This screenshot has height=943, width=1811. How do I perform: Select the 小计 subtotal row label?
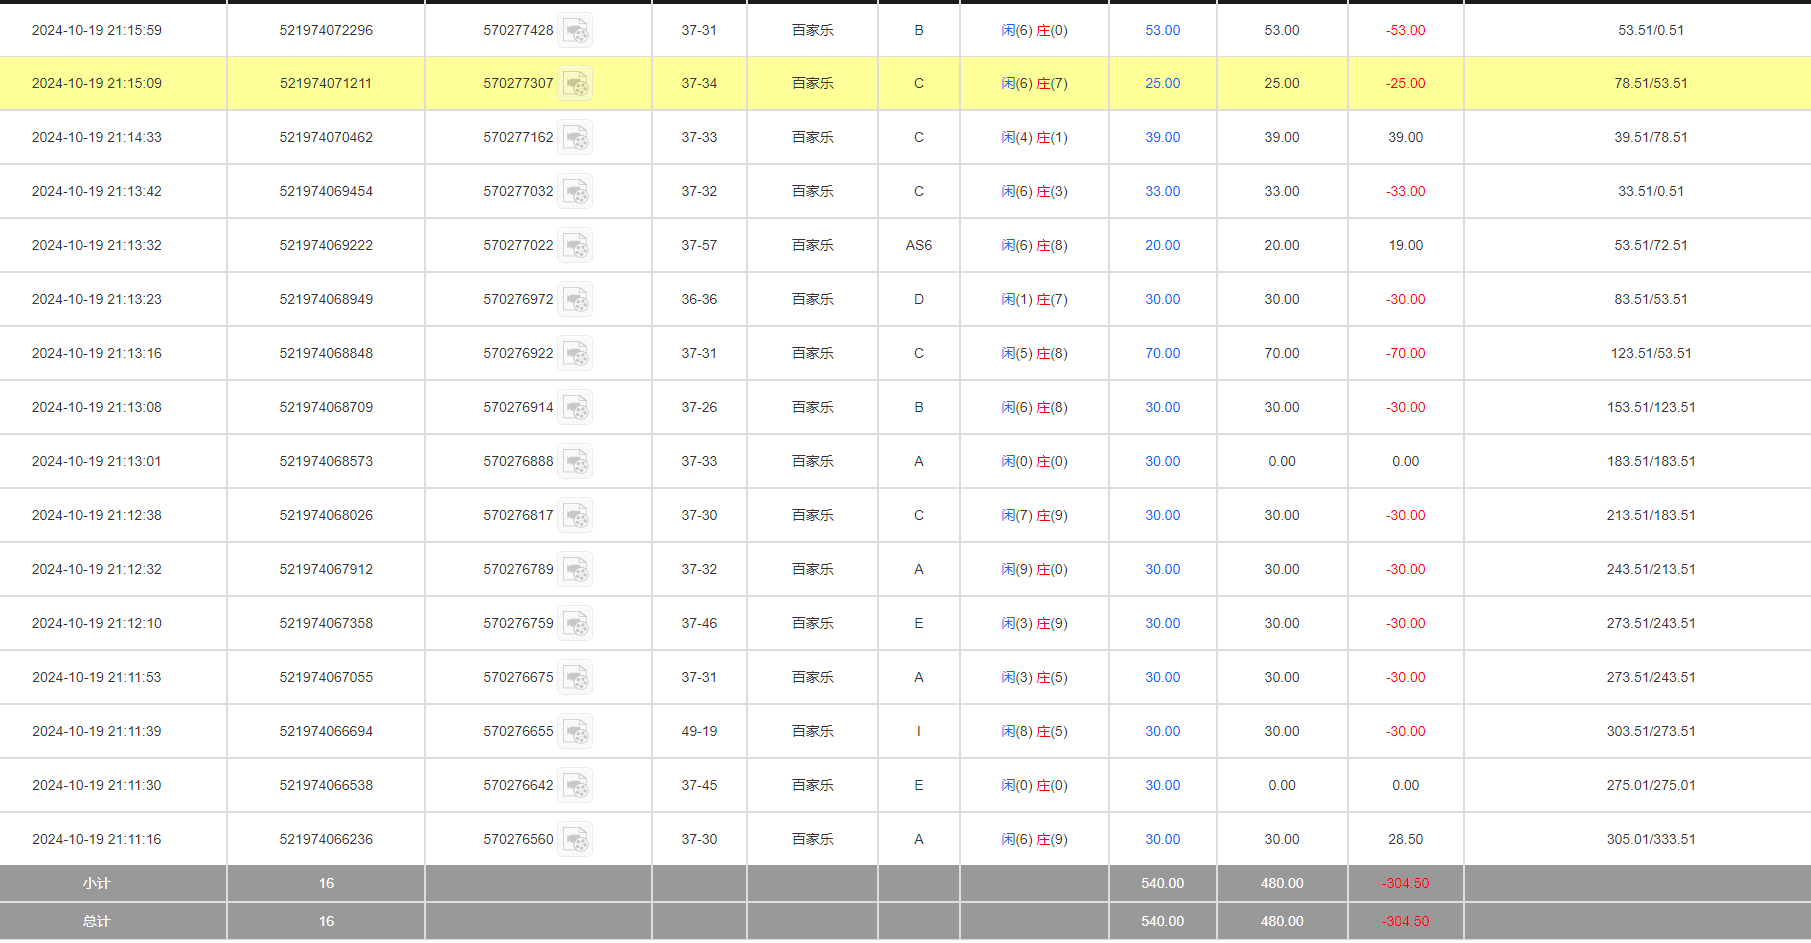point(96,883)
